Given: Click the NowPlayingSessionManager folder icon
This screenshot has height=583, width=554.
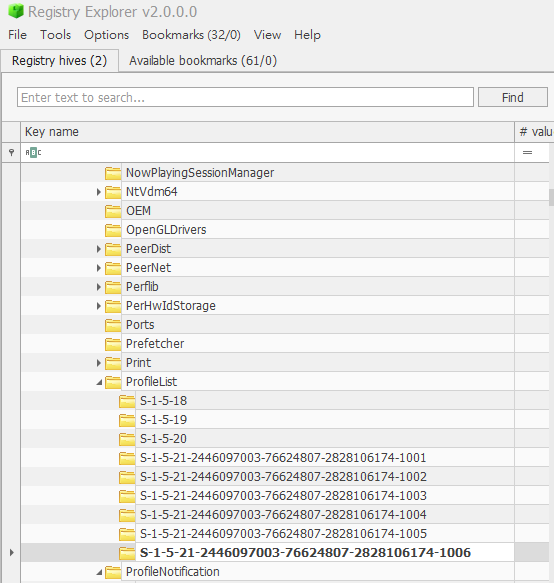Looking at the screenshot, I should [x=113, y=173].
